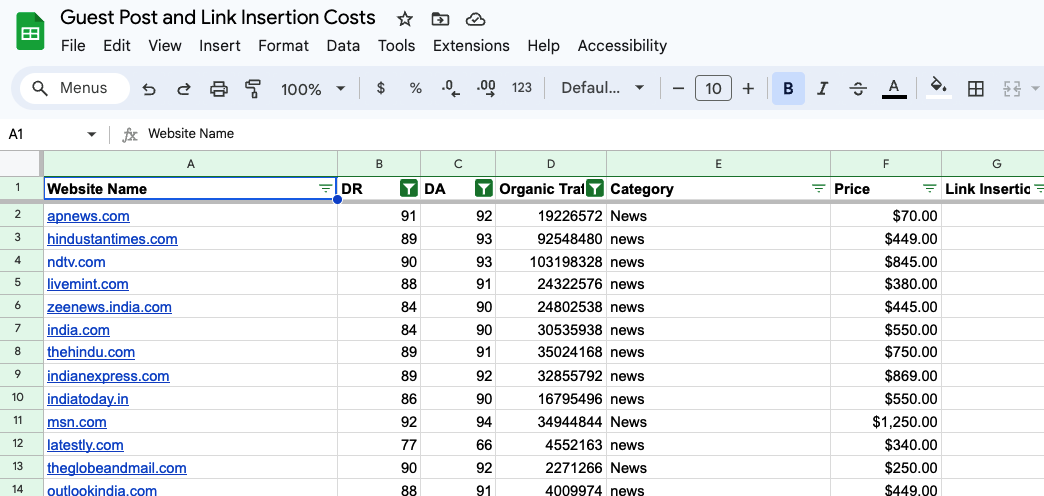Select column A header

click(190, 164)
